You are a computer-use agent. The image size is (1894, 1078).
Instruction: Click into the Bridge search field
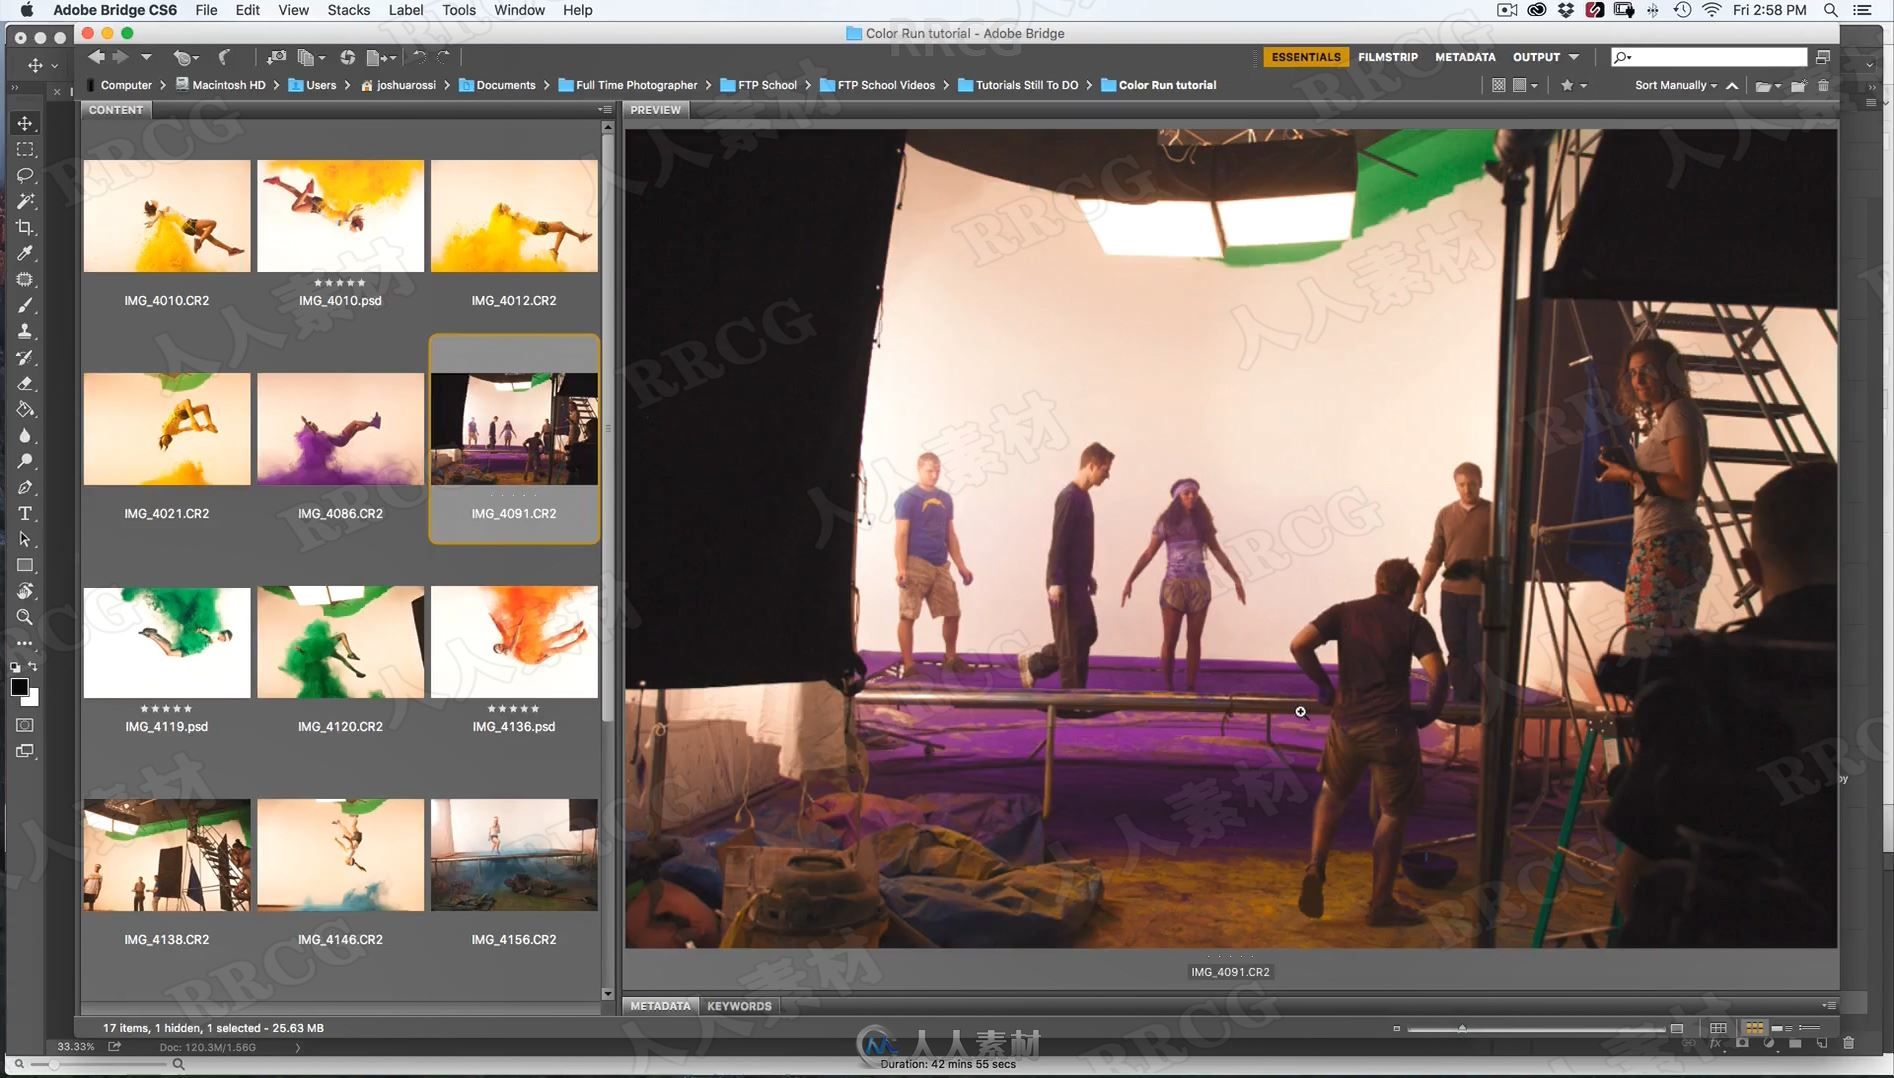[1710, 57]
